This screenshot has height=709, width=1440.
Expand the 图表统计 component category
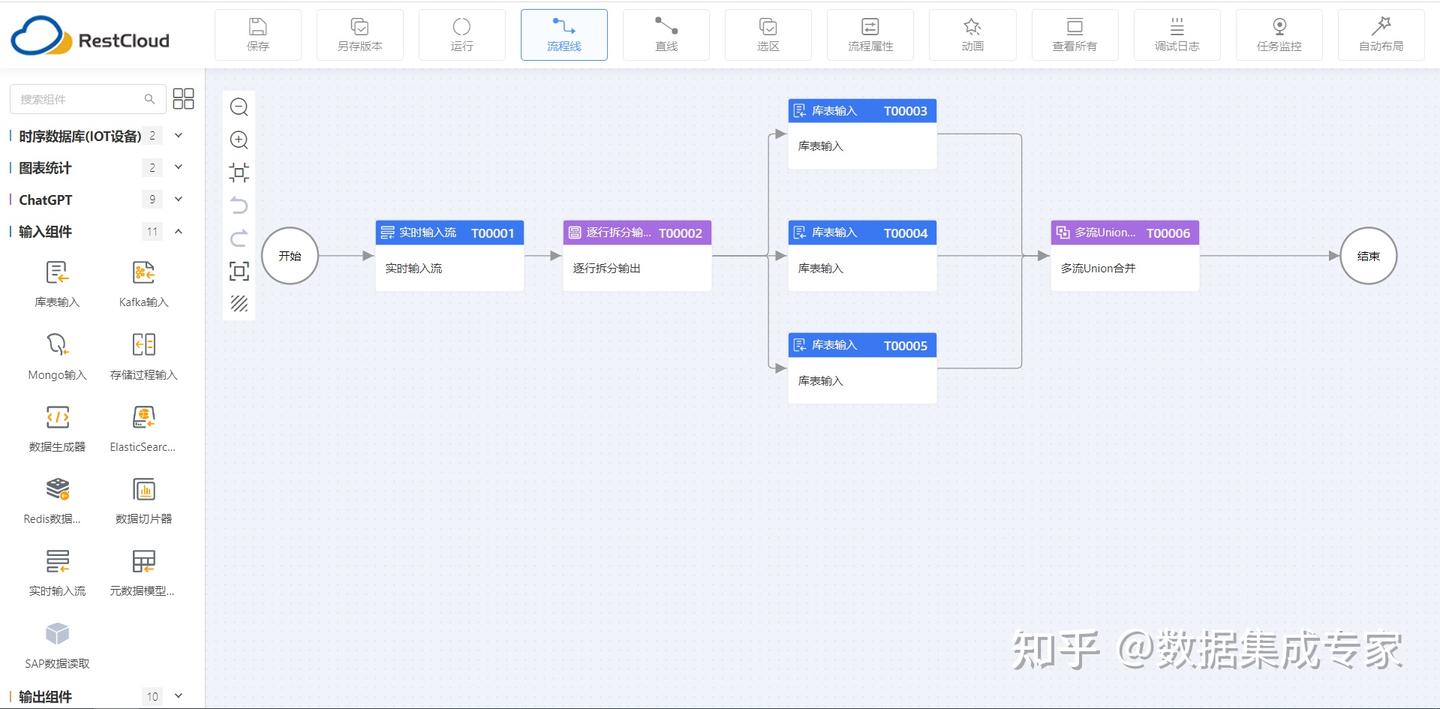pyautogui.click(x=177, y=167)
